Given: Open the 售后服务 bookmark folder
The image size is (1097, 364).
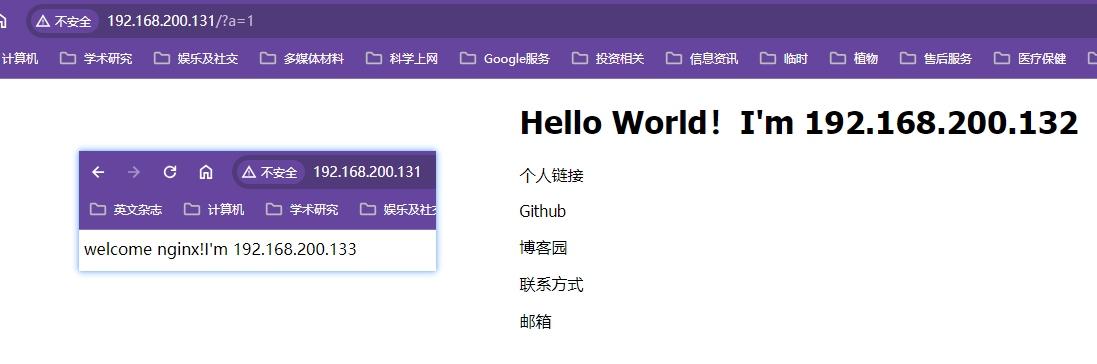Looking at the screenshot, I should [x=935, y=59].
